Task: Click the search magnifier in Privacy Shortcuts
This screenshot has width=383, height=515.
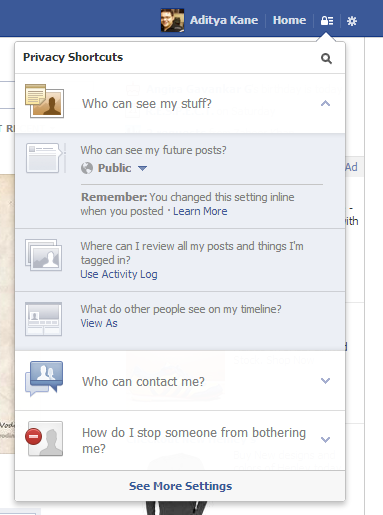Action: click(x=326, y=58)
